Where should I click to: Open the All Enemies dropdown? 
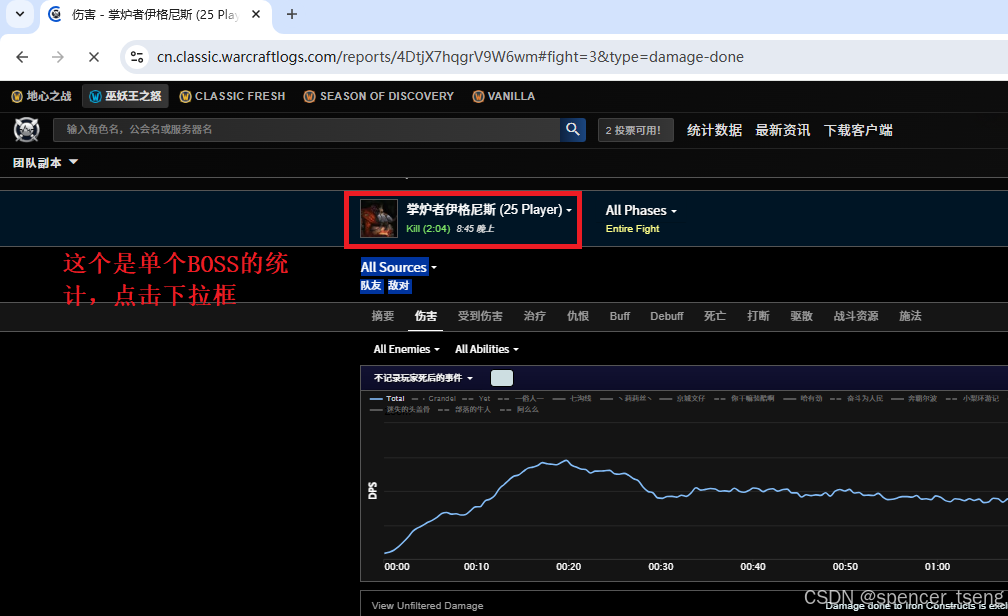406,349
